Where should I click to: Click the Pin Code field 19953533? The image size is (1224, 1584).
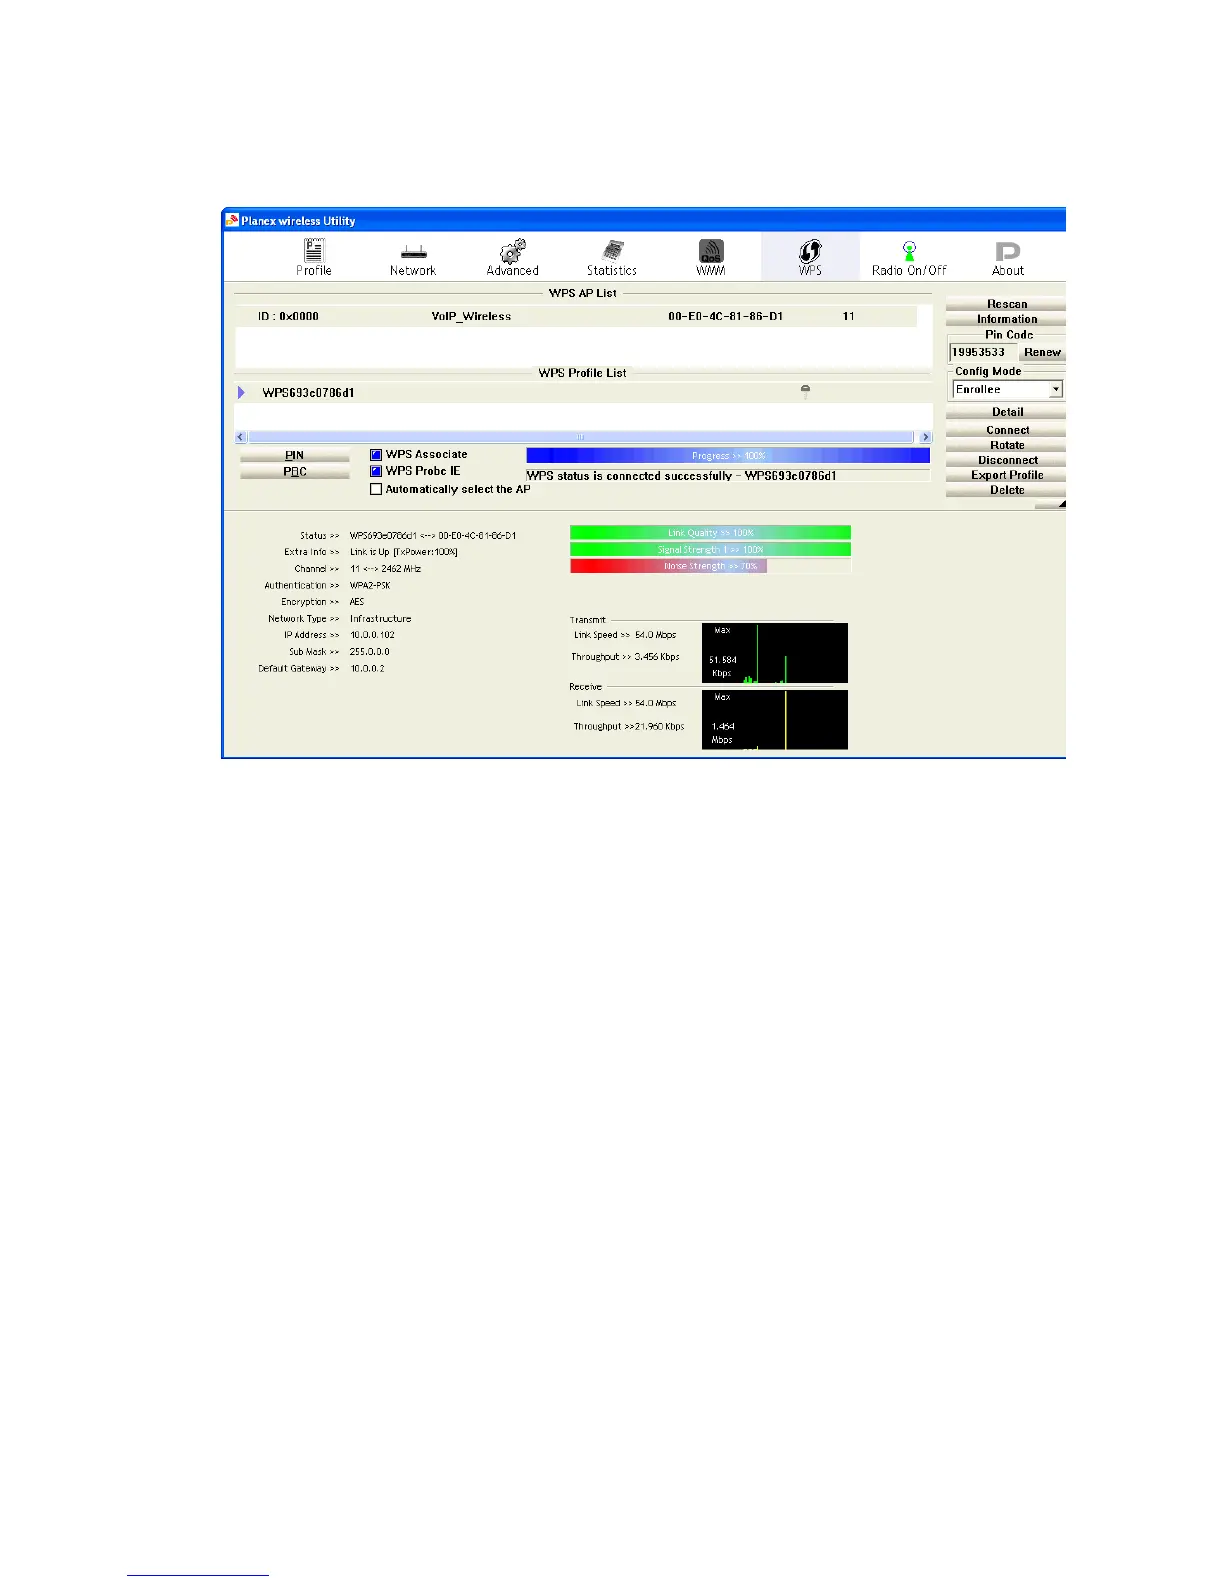(x=983, y=352)
